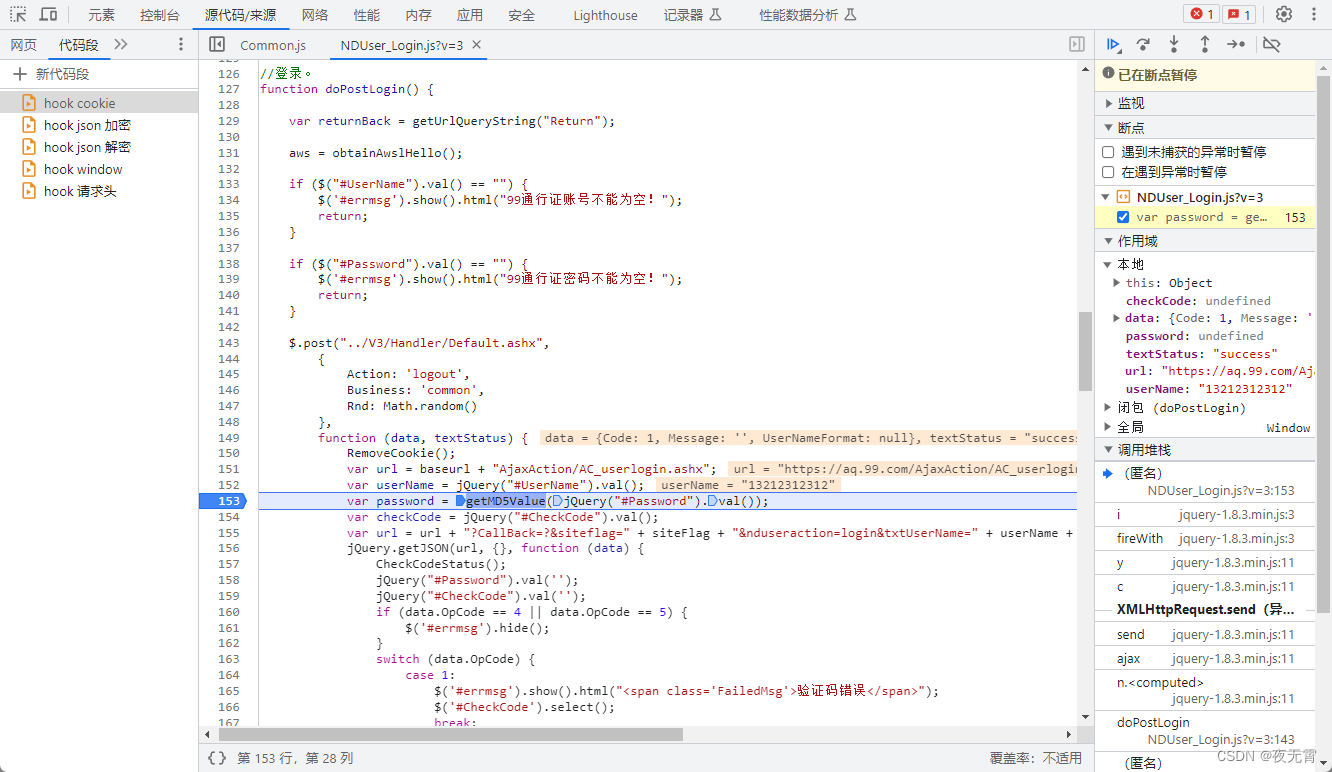Switch to the 网络 tab
The height and width of the screenshot is (772, 1332).
315,15
